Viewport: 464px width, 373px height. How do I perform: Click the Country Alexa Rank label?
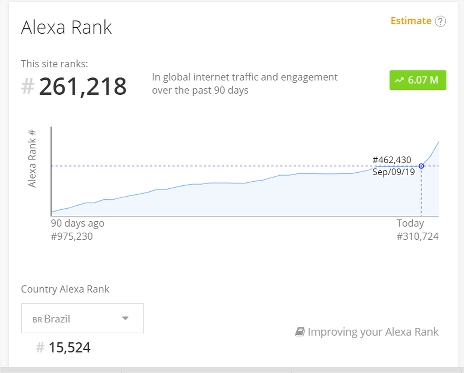click(65, 289)
